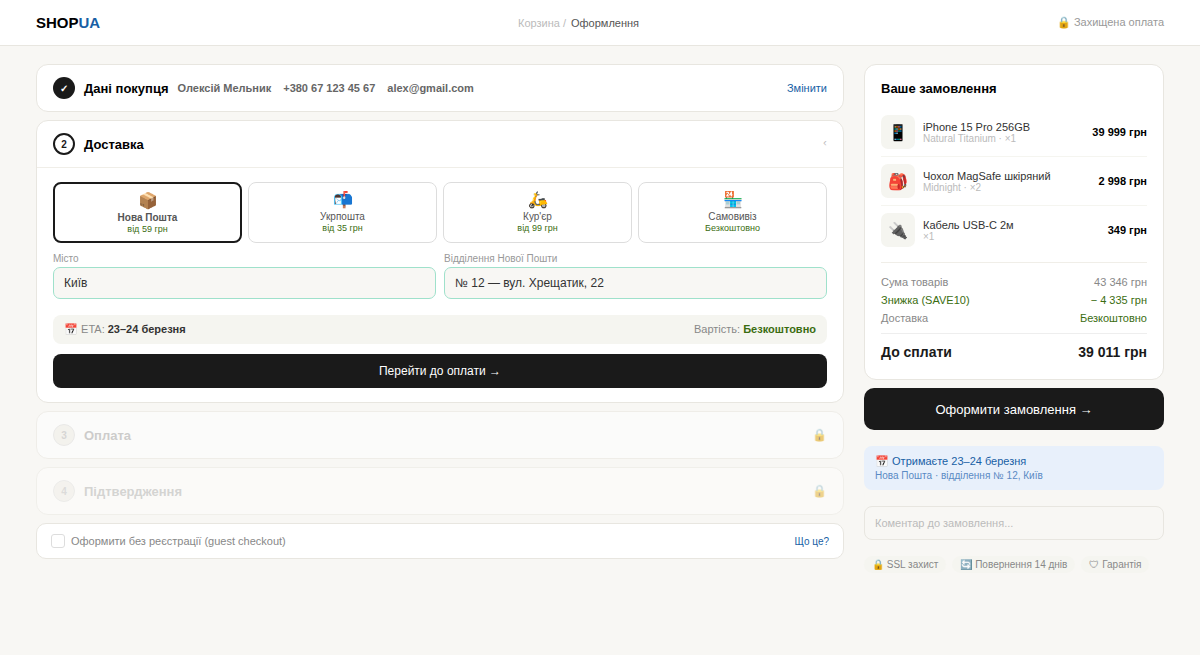Click the Повернення 14 днів badge
This screenshot has width=1200, height=655.
(x=1013, y=564)
